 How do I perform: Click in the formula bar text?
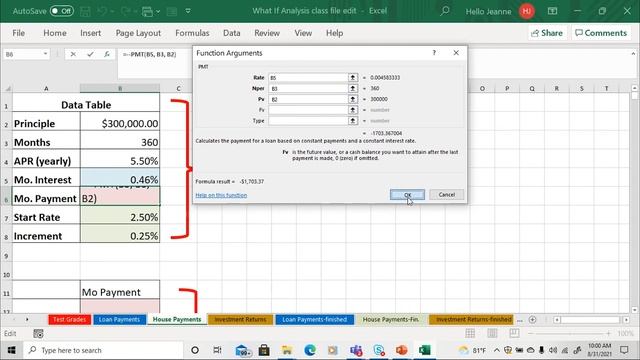pos(149,54)
